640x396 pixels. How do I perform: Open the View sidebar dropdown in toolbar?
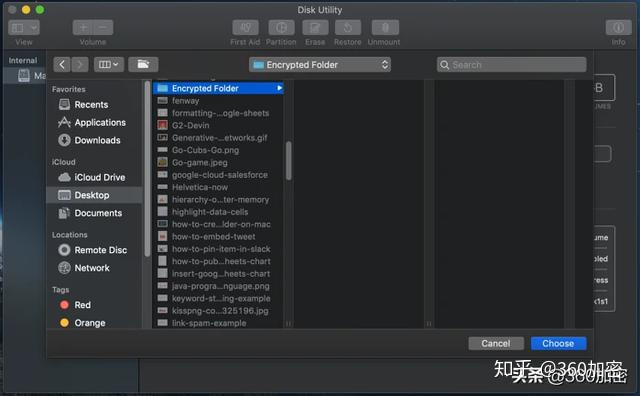[24, 28]
